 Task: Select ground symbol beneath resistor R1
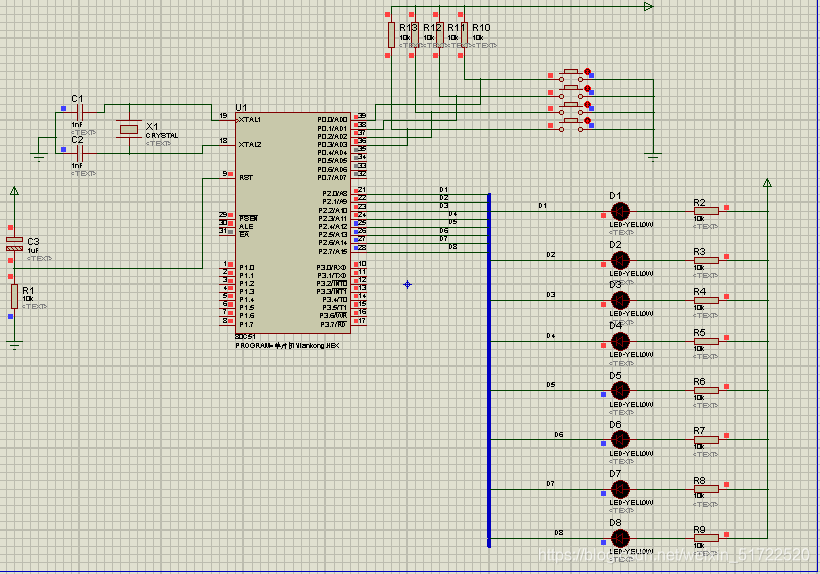pyautogui.click(x=14, y=345)
